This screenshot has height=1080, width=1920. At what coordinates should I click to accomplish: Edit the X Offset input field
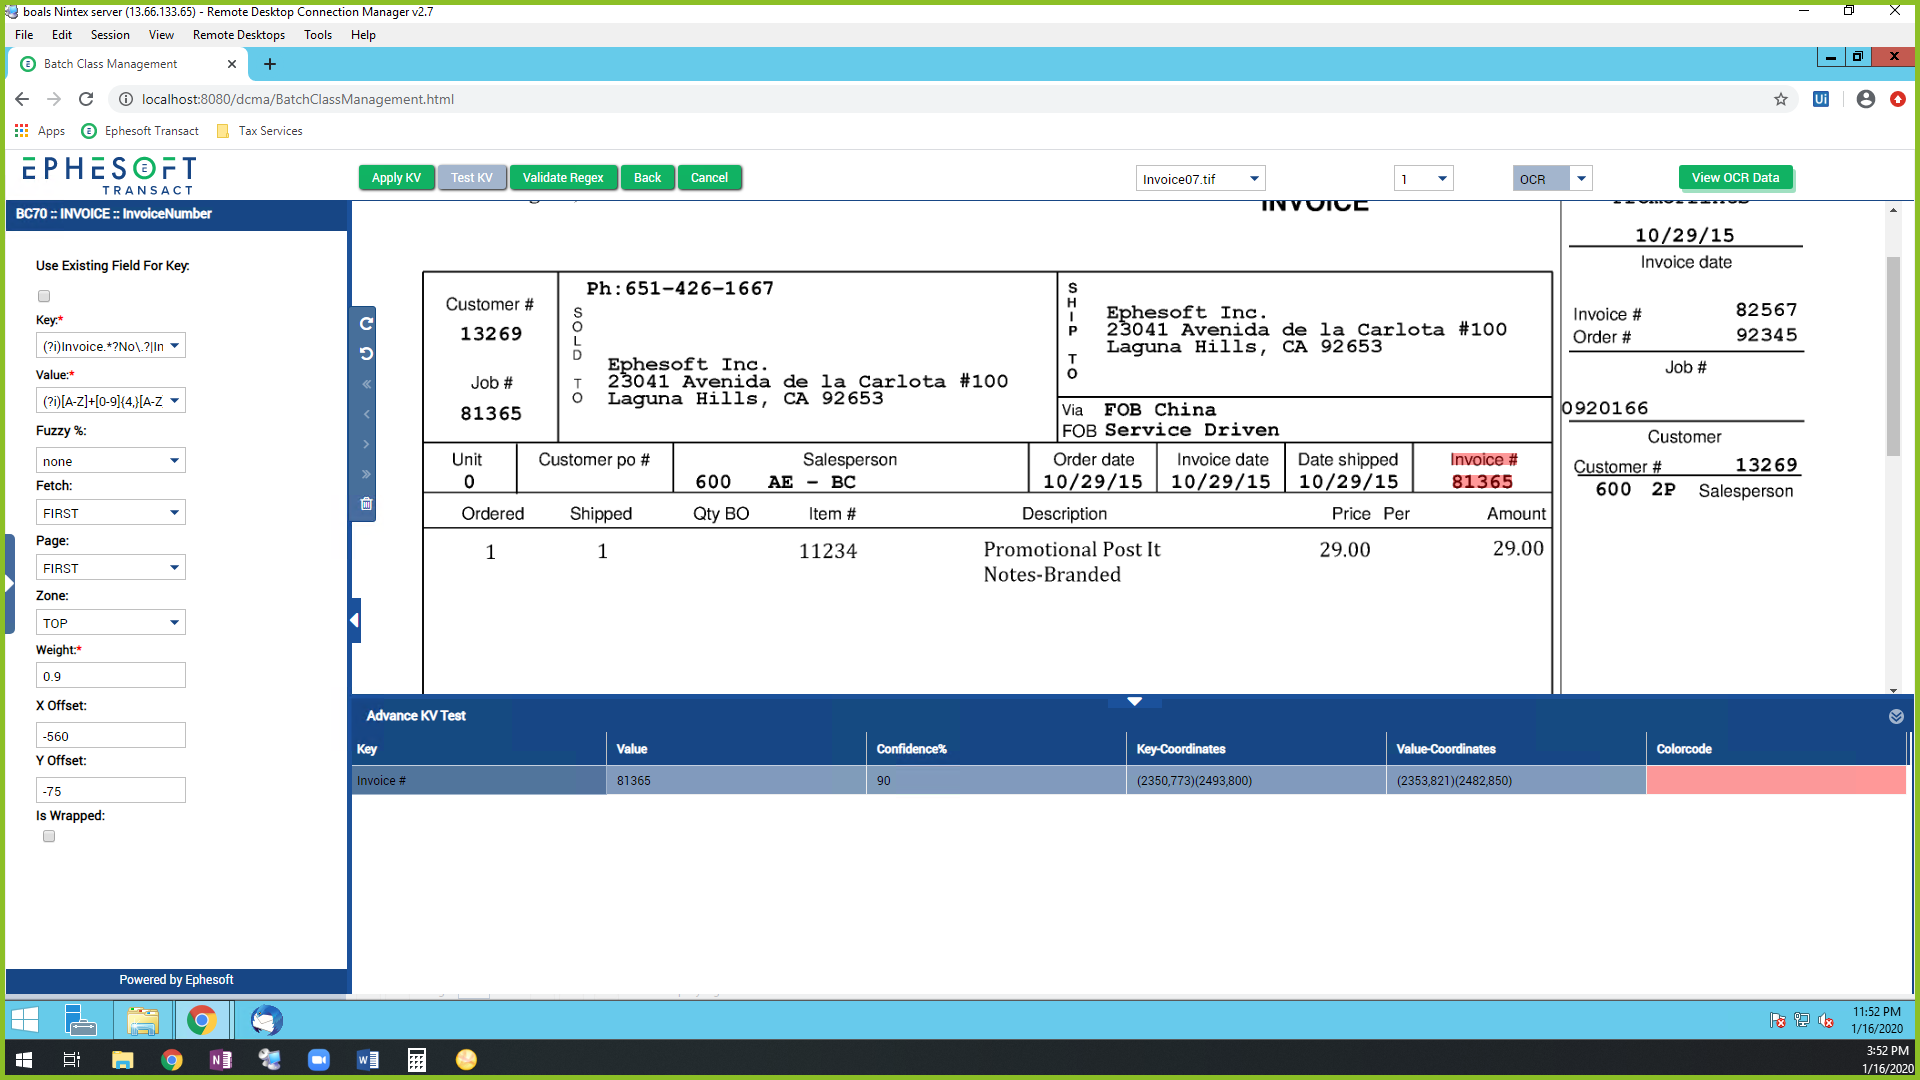(110, 735)
